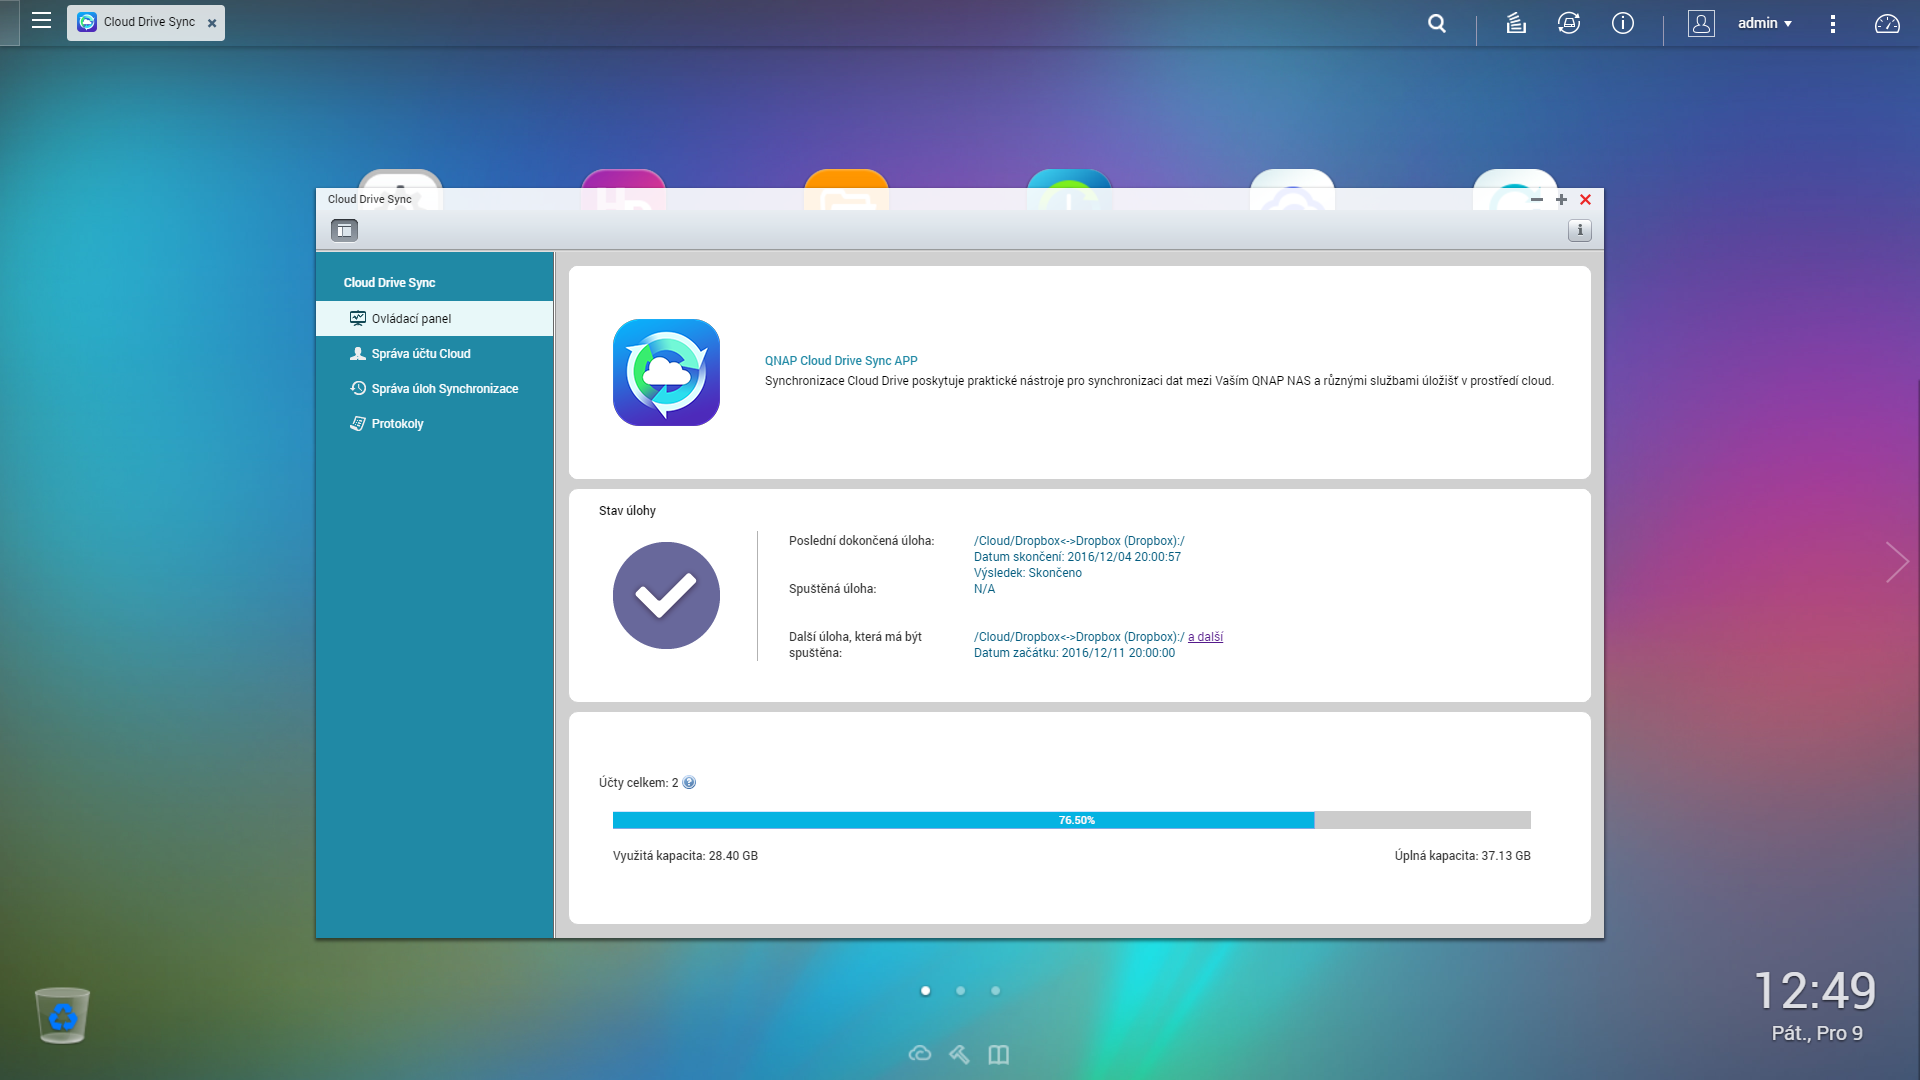Viewport: 1920px width, 1080px height.
Task: Click the help icon beside Účty celkem
Action: click(689, 783)
